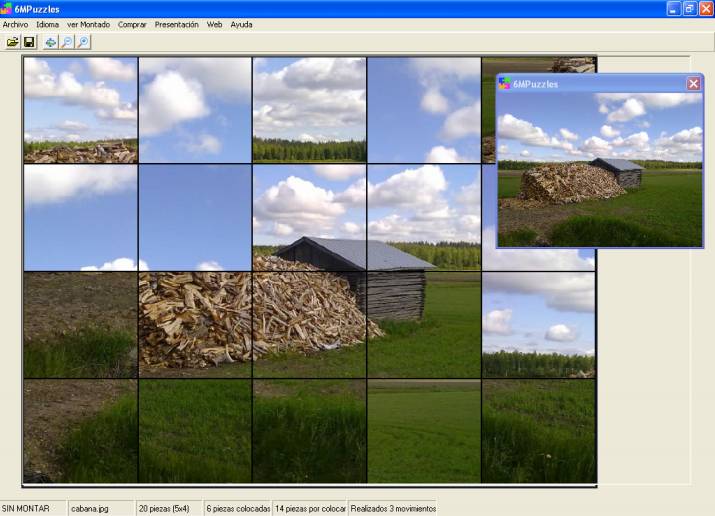Click the assembled cabin preview picture

600,170
